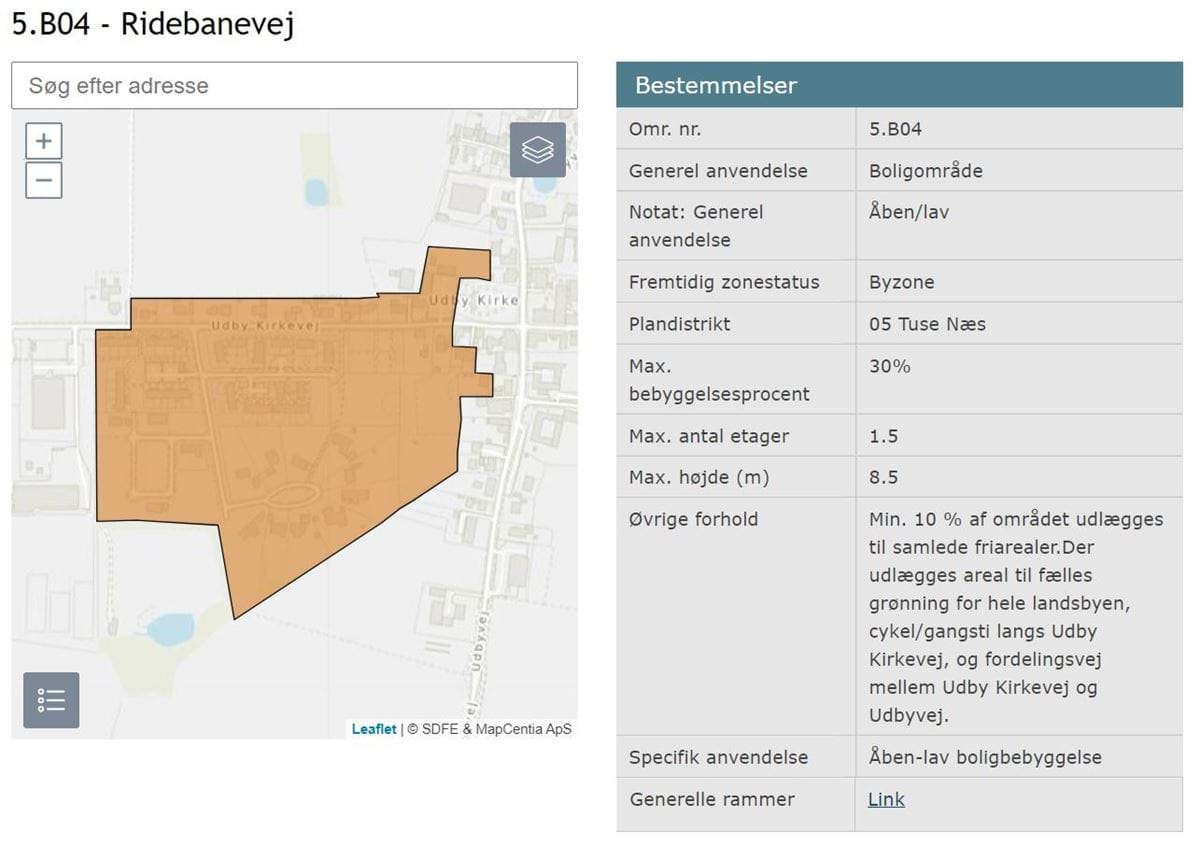The width and height of the screenshot is (1200, 845).
Task: Click the Udbyvej road label on map
Action: [x=479, y=662]
